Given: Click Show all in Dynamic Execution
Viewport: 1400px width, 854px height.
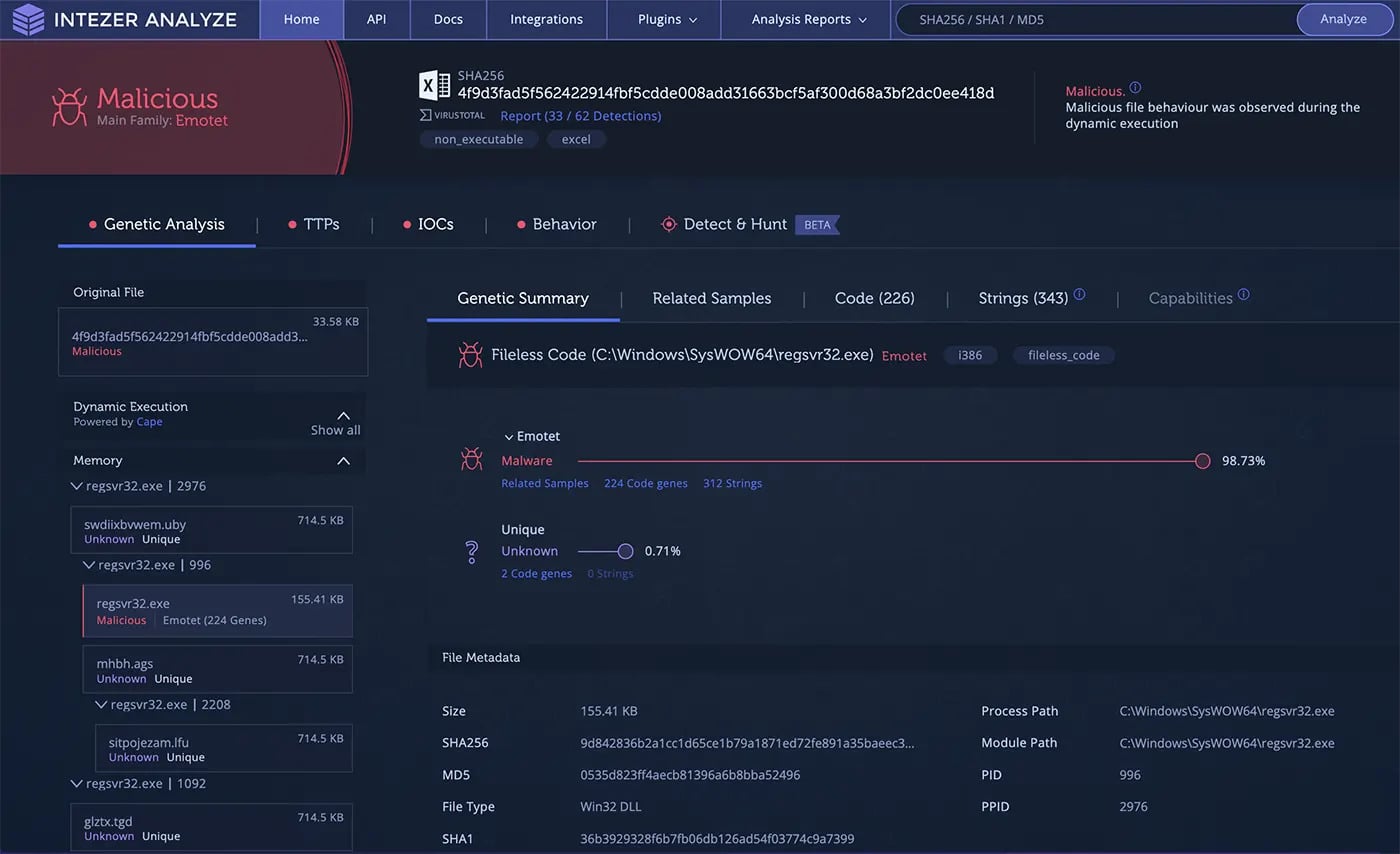Looking at the screenshot, I should (335, 430).
